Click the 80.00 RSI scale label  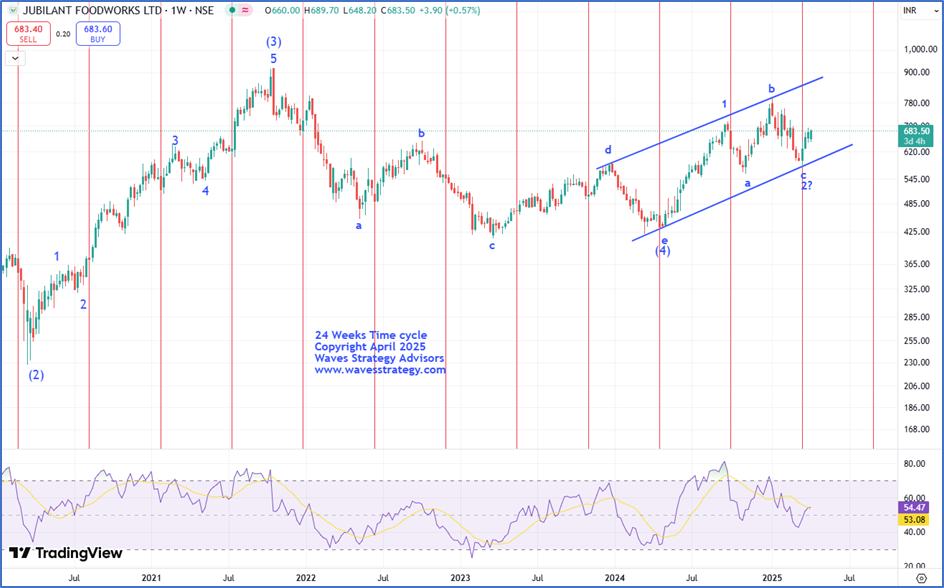point(916,463)
